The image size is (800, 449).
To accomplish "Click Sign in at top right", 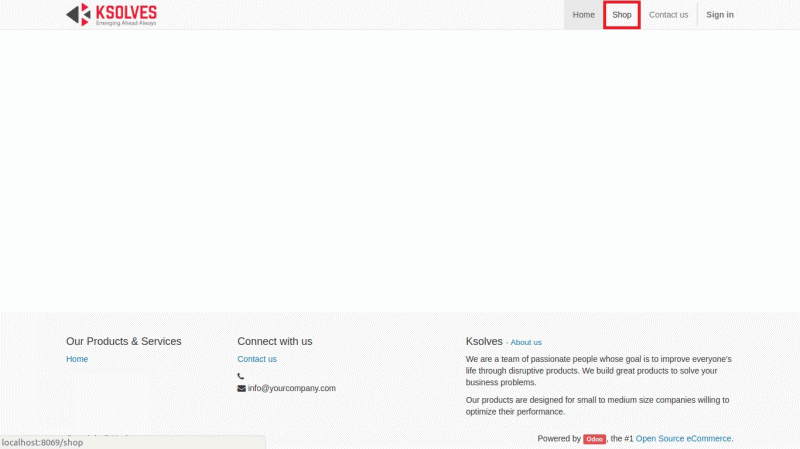I will (x=719, y=15).
